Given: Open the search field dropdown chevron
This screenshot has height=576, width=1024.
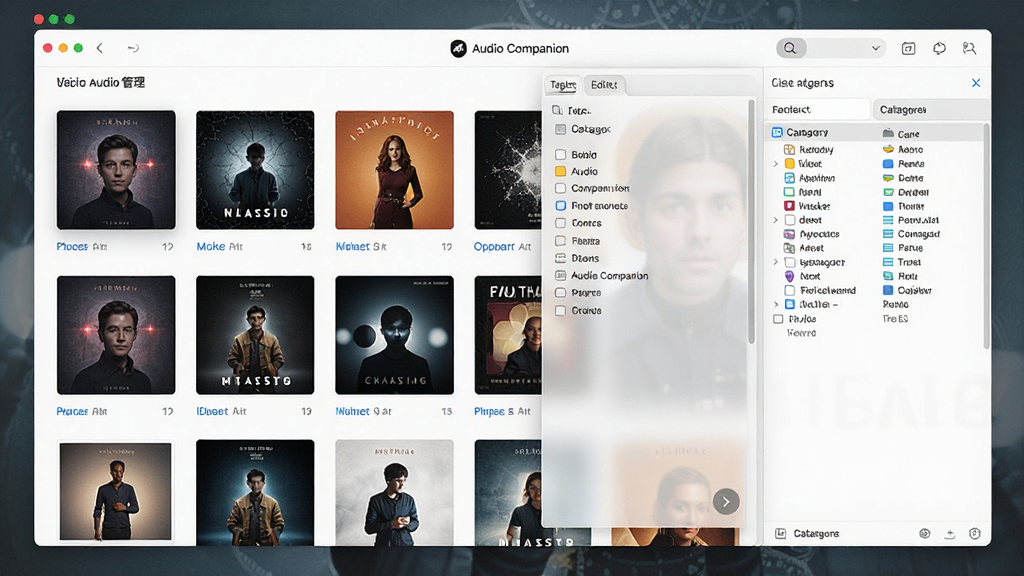Looking at the screenshot, I should tap(876, 48).
